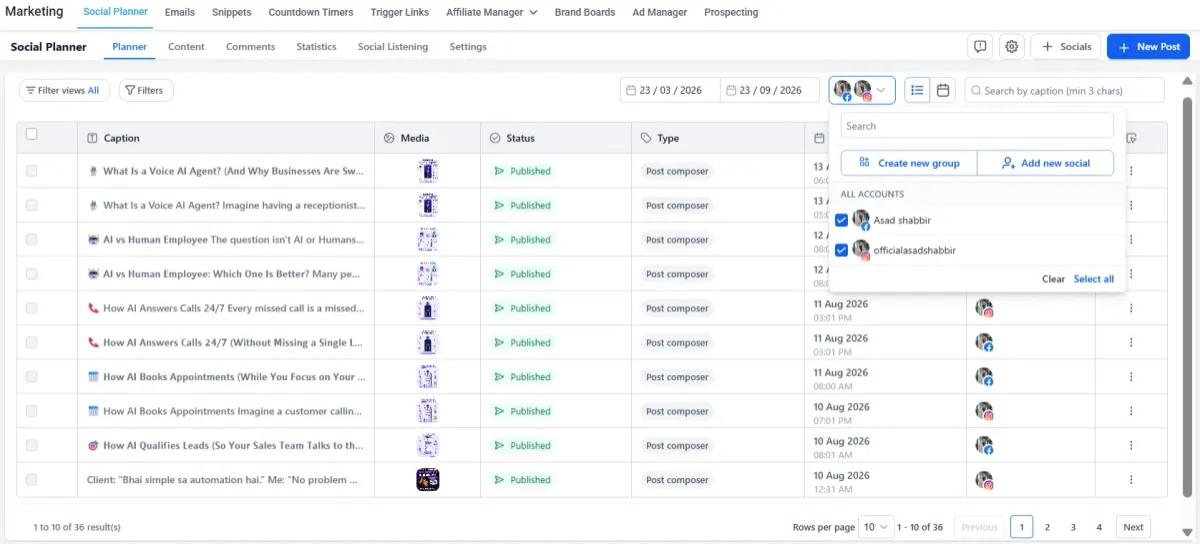Go to page 2 of results
Screen dimensions: 1200x544
pos(1047,527)
